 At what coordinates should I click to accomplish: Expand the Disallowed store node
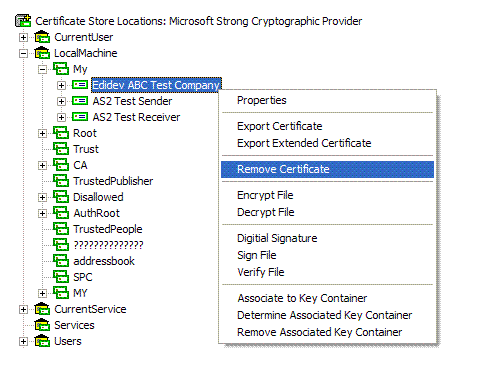(x=42, y=197)
